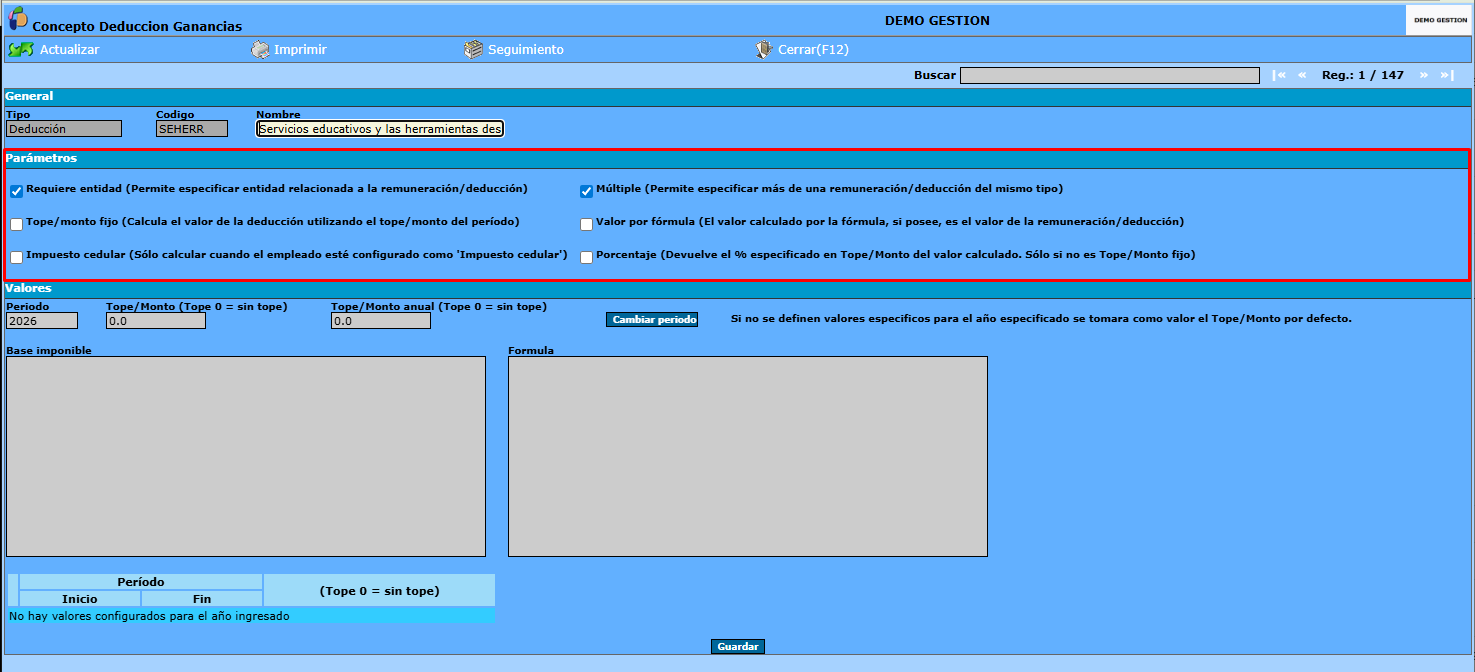Click the application logo icon at top-left
The image size is (1475, 672).
pos(18,17)
